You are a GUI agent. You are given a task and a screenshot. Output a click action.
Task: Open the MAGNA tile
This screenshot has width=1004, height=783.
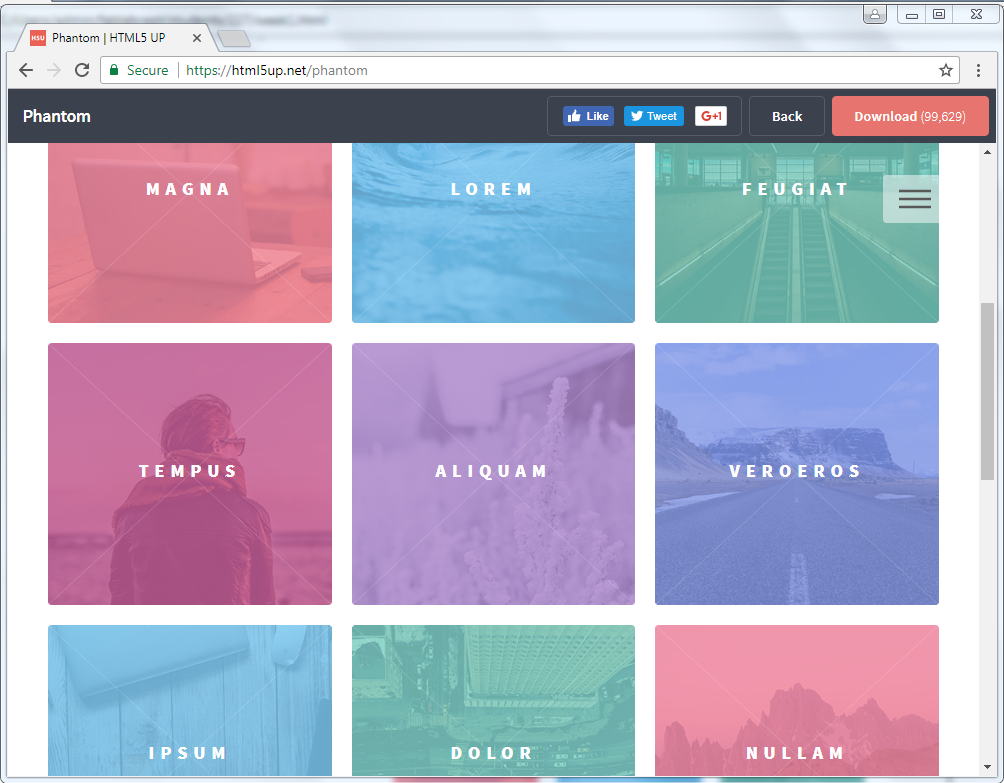[190, 233]
